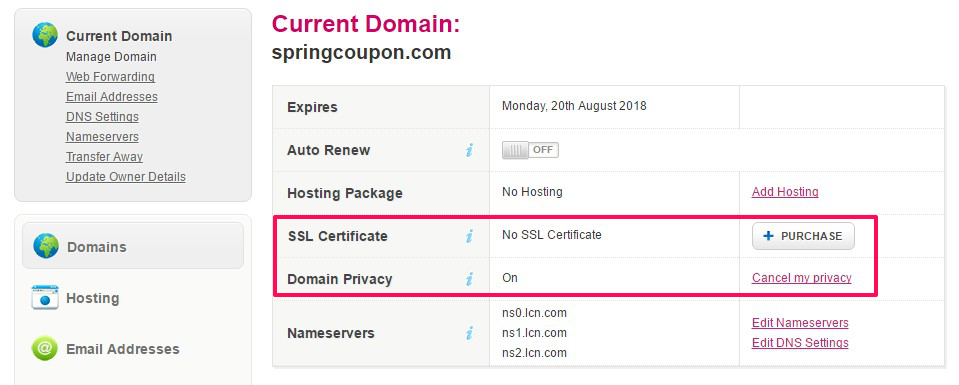Click Cancel my privacy link

[x=802, y=278]
